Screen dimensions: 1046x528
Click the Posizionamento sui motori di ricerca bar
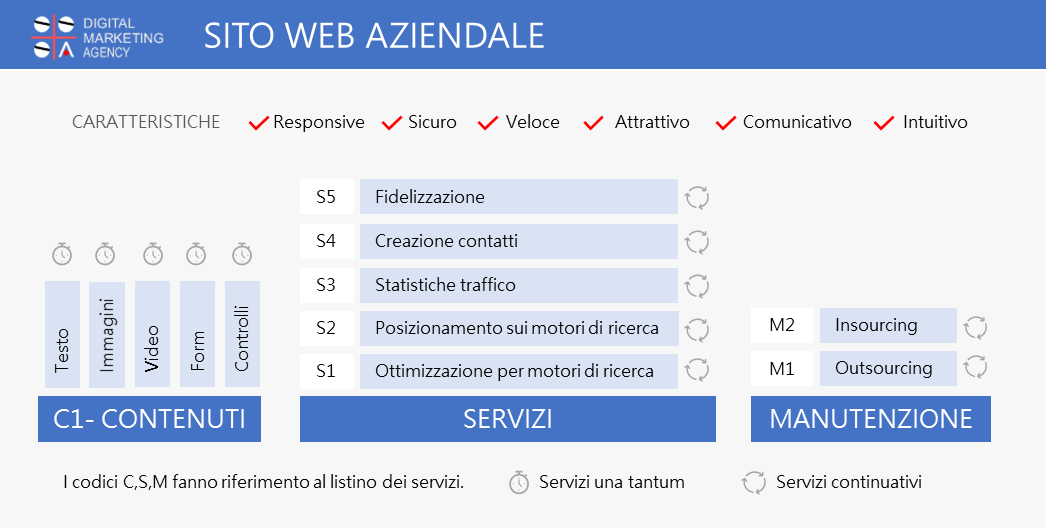click(519, 328)
